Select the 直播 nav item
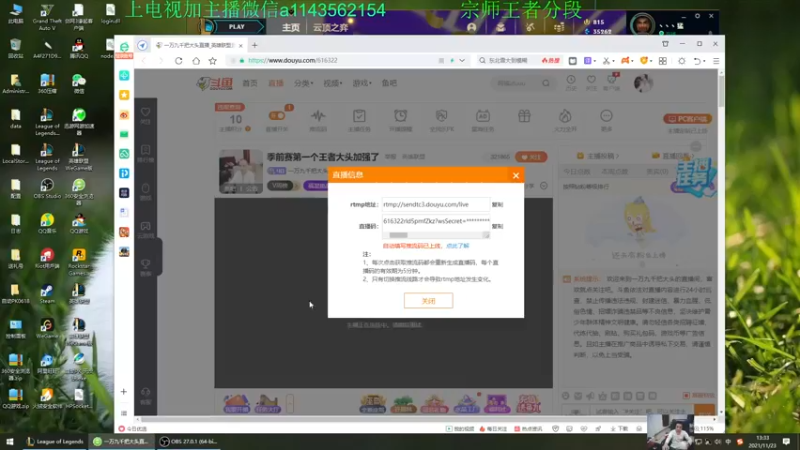The height and width of the screenshot is (450, 800). coord(276,83)
